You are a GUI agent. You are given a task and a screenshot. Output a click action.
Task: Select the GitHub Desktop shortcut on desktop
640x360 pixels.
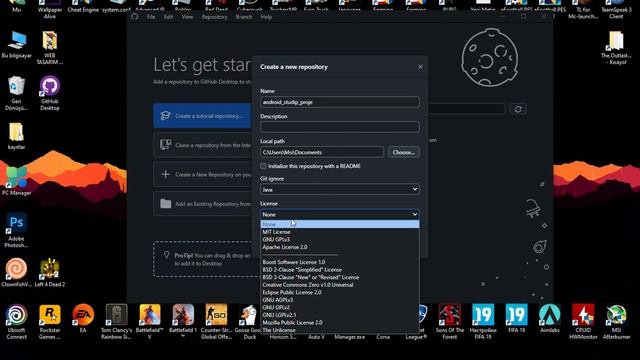(50, 93)
